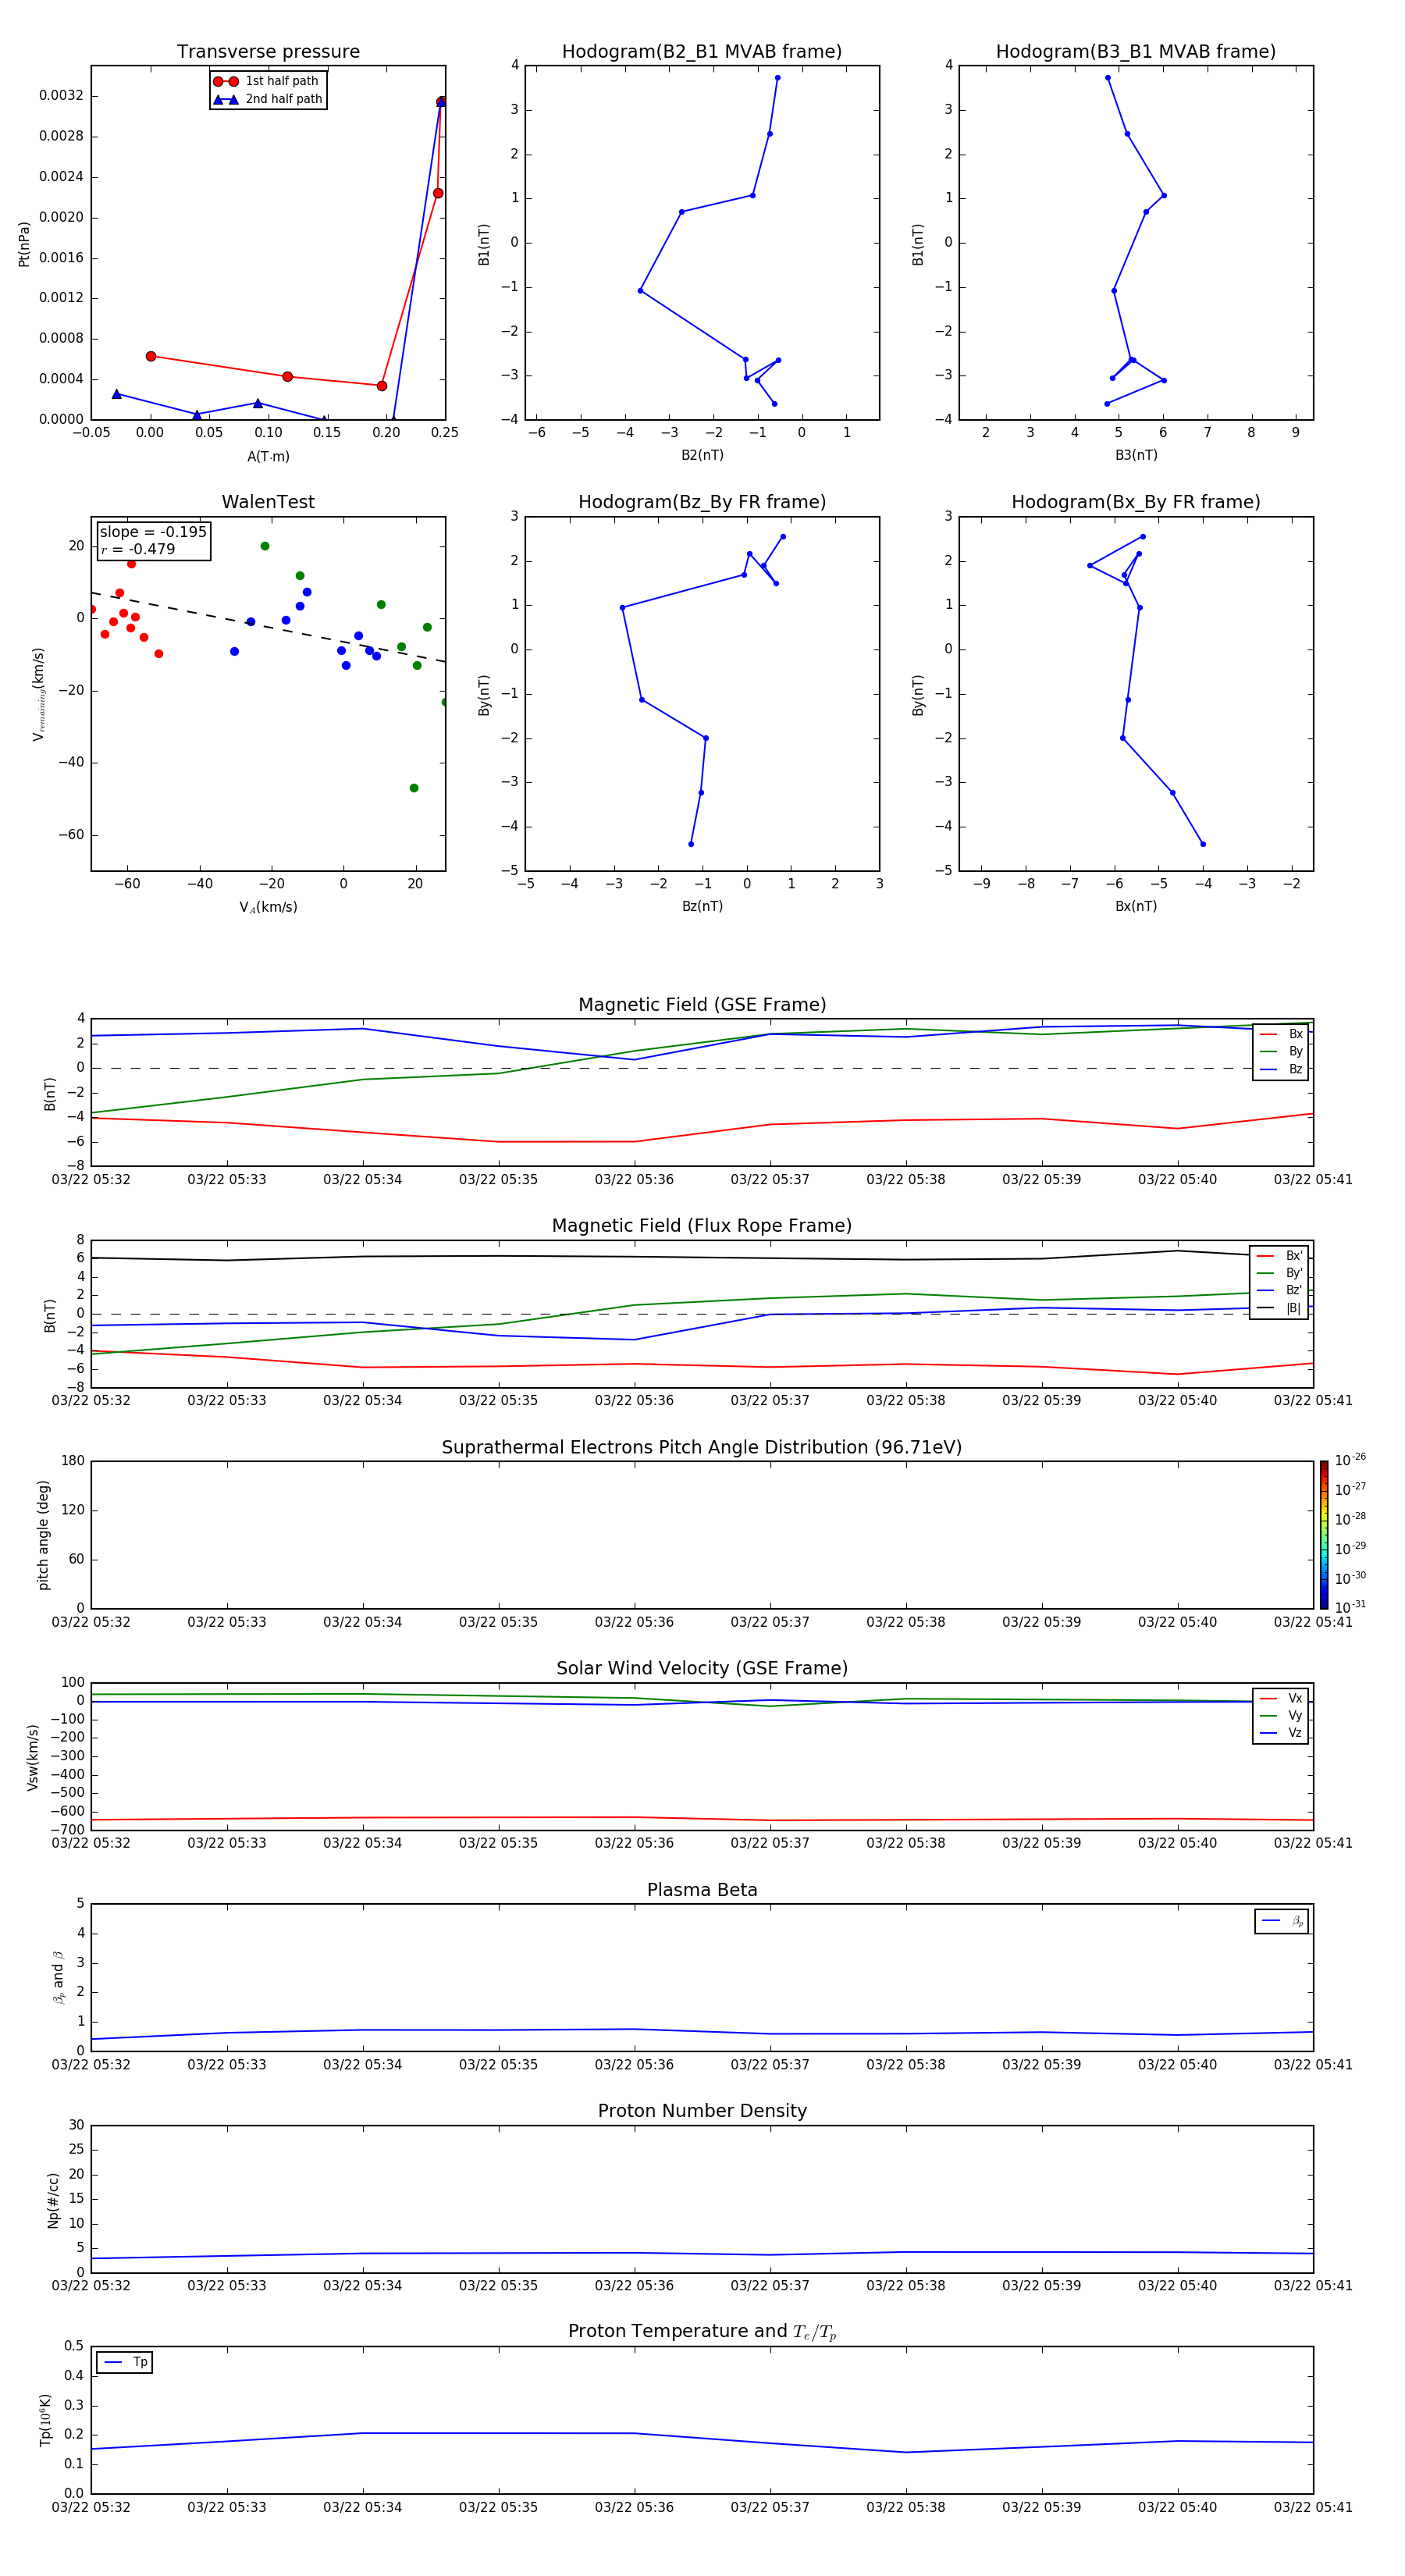
Task: Click the 'Np(#/cc)' y-axis label
Action: pyautogui.click(x=54, y=2200)
